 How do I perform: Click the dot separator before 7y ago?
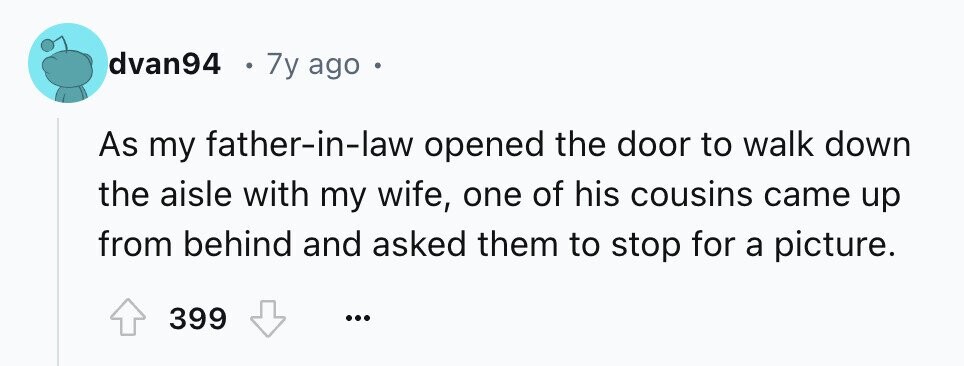click(248, 64)
